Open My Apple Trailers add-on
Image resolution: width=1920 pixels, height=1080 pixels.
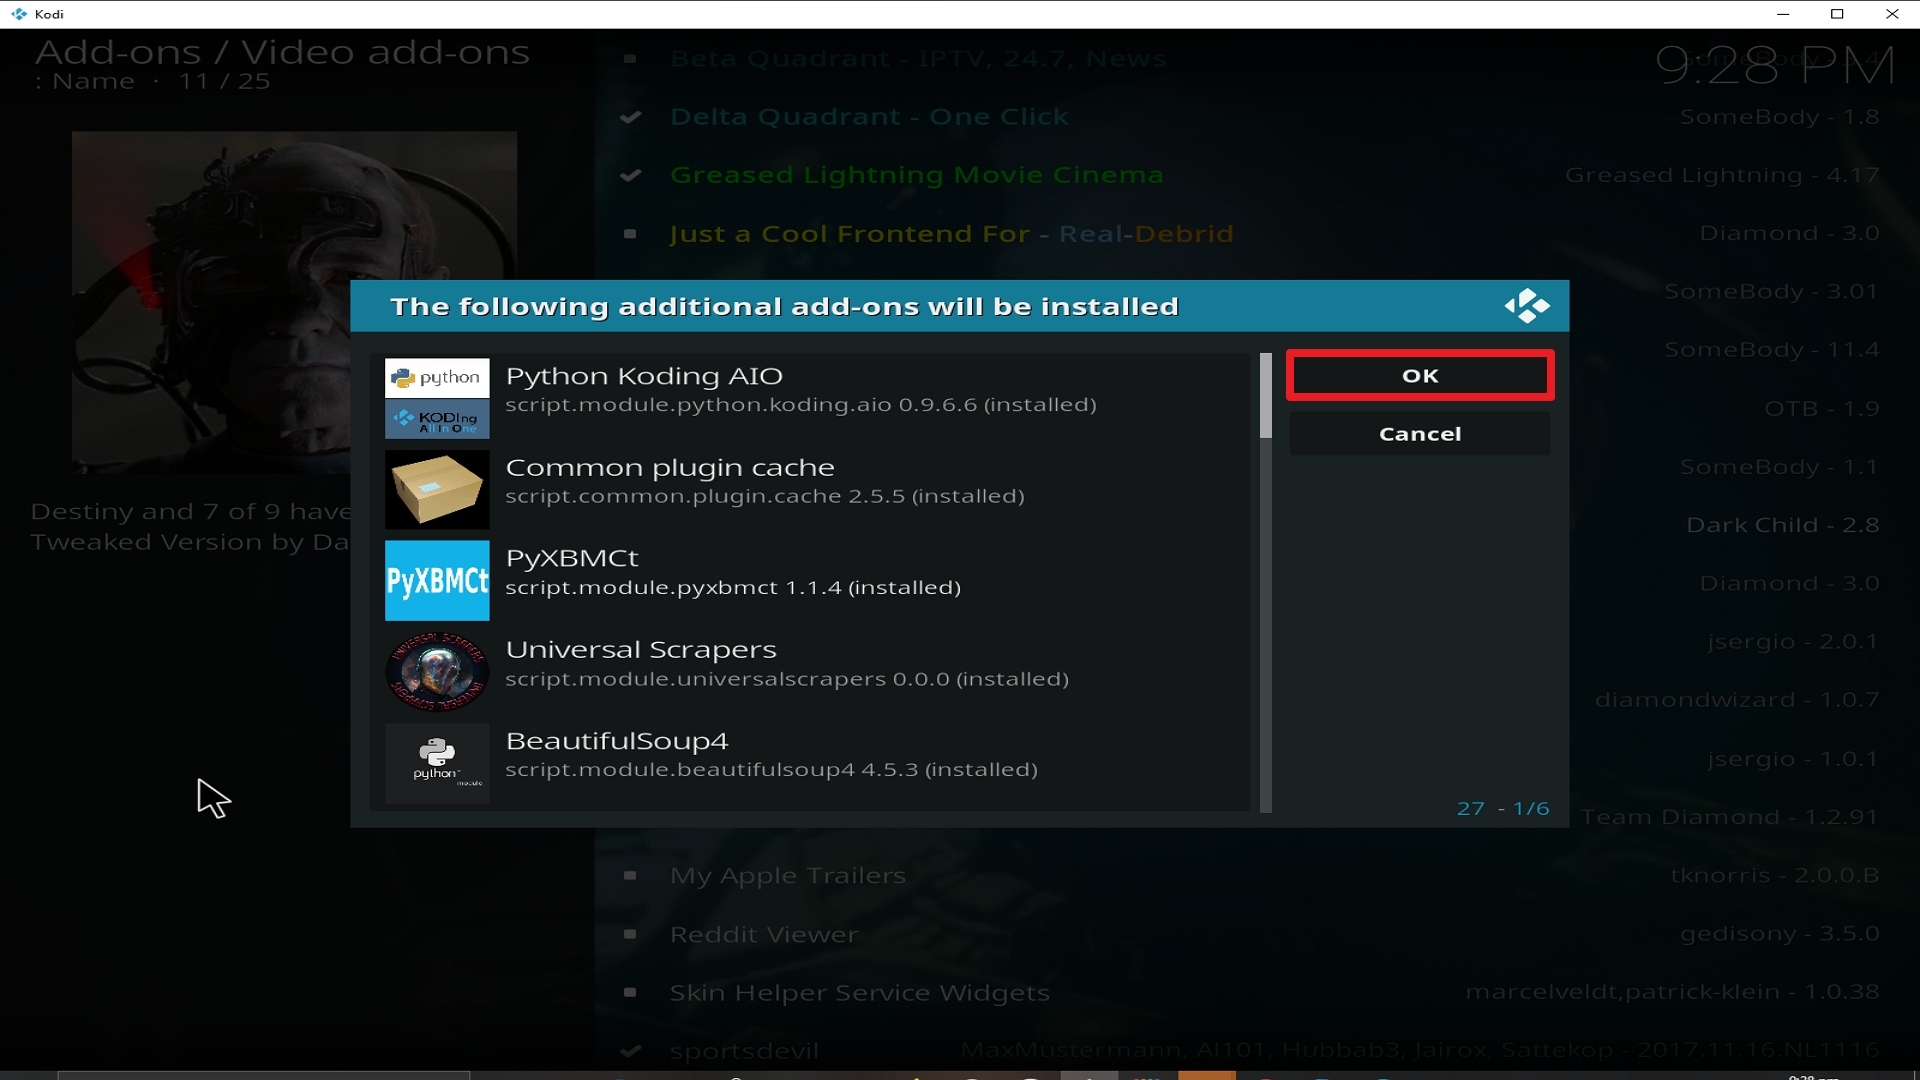click(x=788, y=876)
